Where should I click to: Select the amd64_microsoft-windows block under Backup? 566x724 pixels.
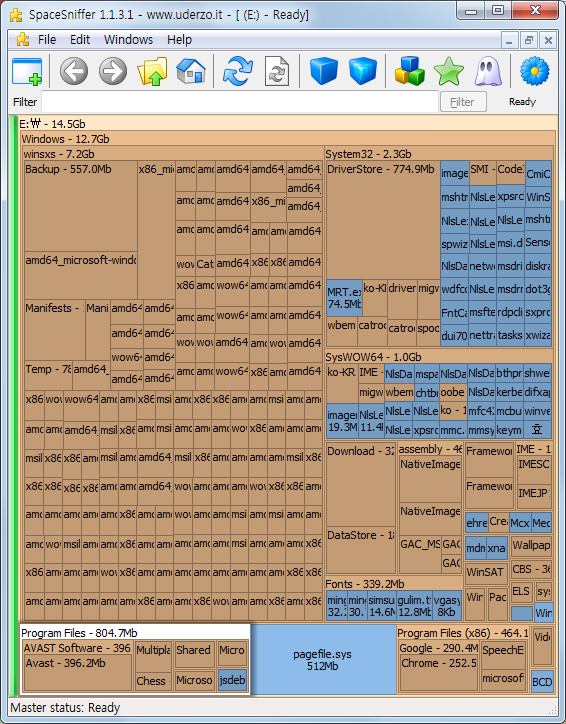[81, 275]
